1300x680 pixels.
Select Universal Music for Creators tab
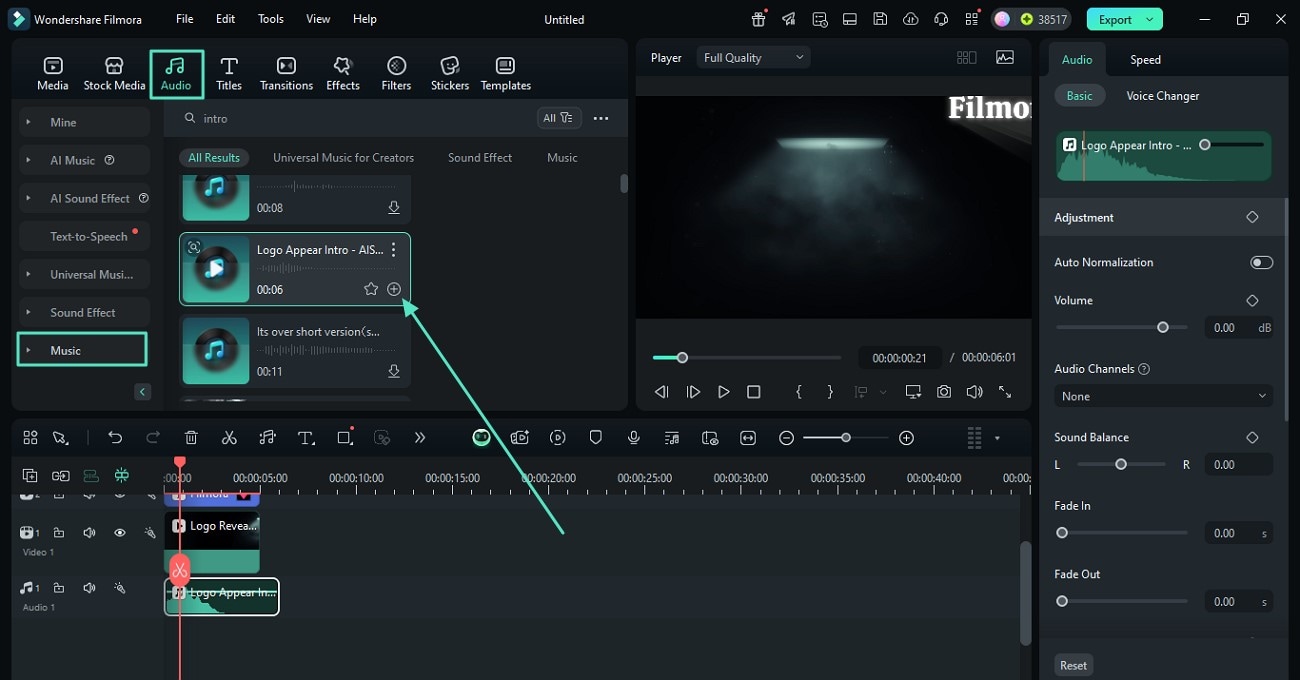(x=343, y=158)
